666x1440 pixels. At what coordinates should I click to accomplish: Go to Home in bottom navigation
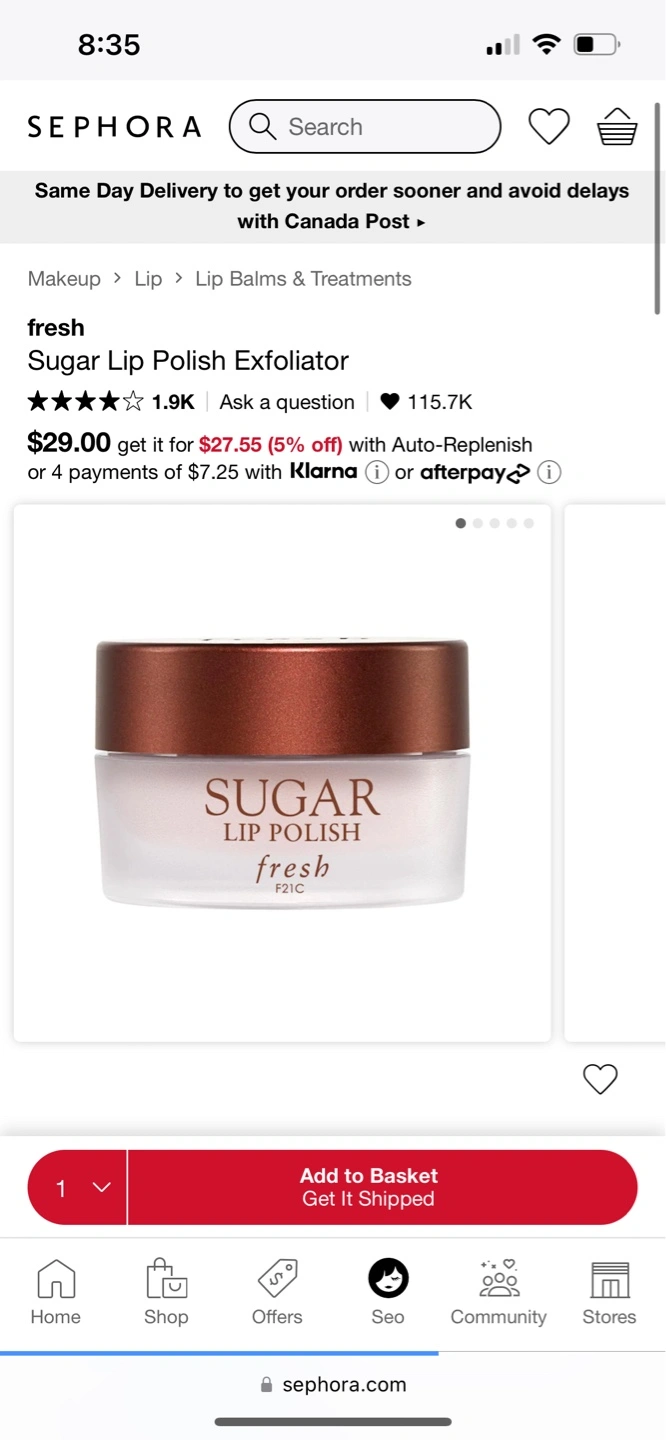coord(55,1292)
